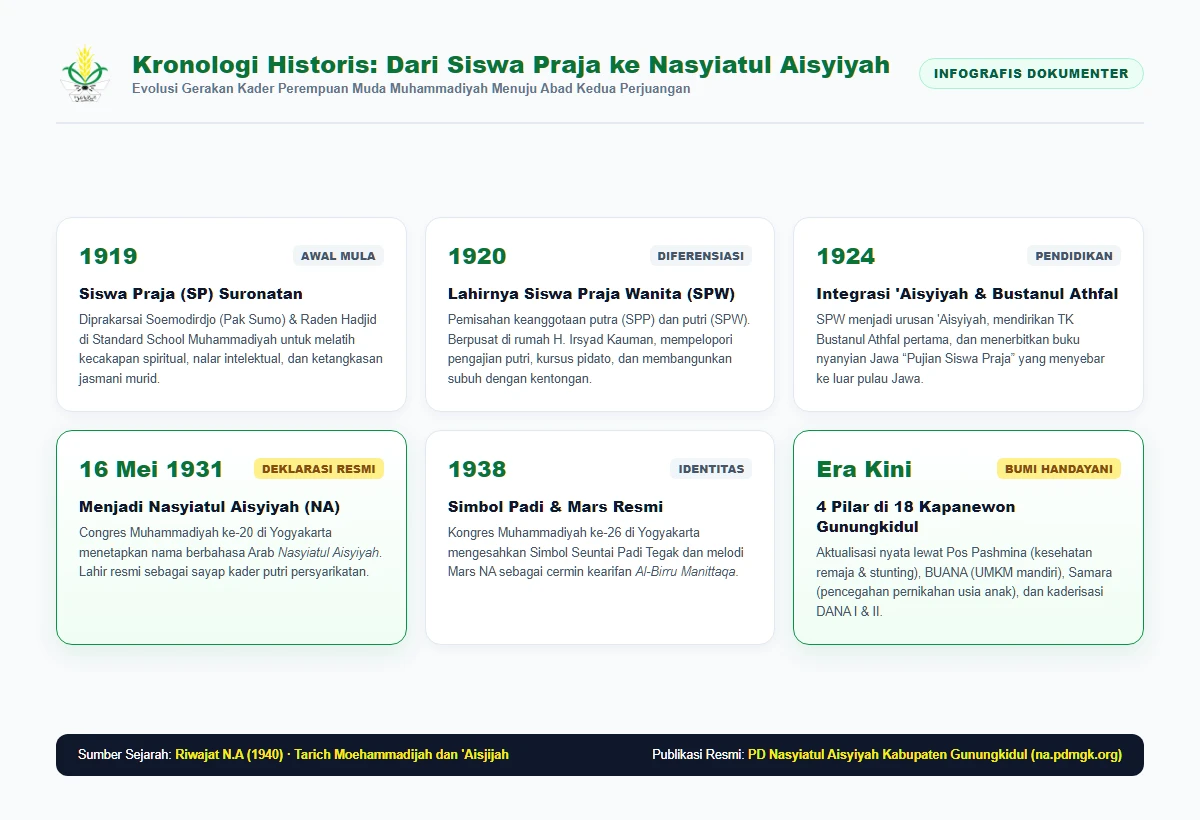
Task: Click description starting Kongres Muhammadiyah ke-26
Action: click(x=597, y=552)
